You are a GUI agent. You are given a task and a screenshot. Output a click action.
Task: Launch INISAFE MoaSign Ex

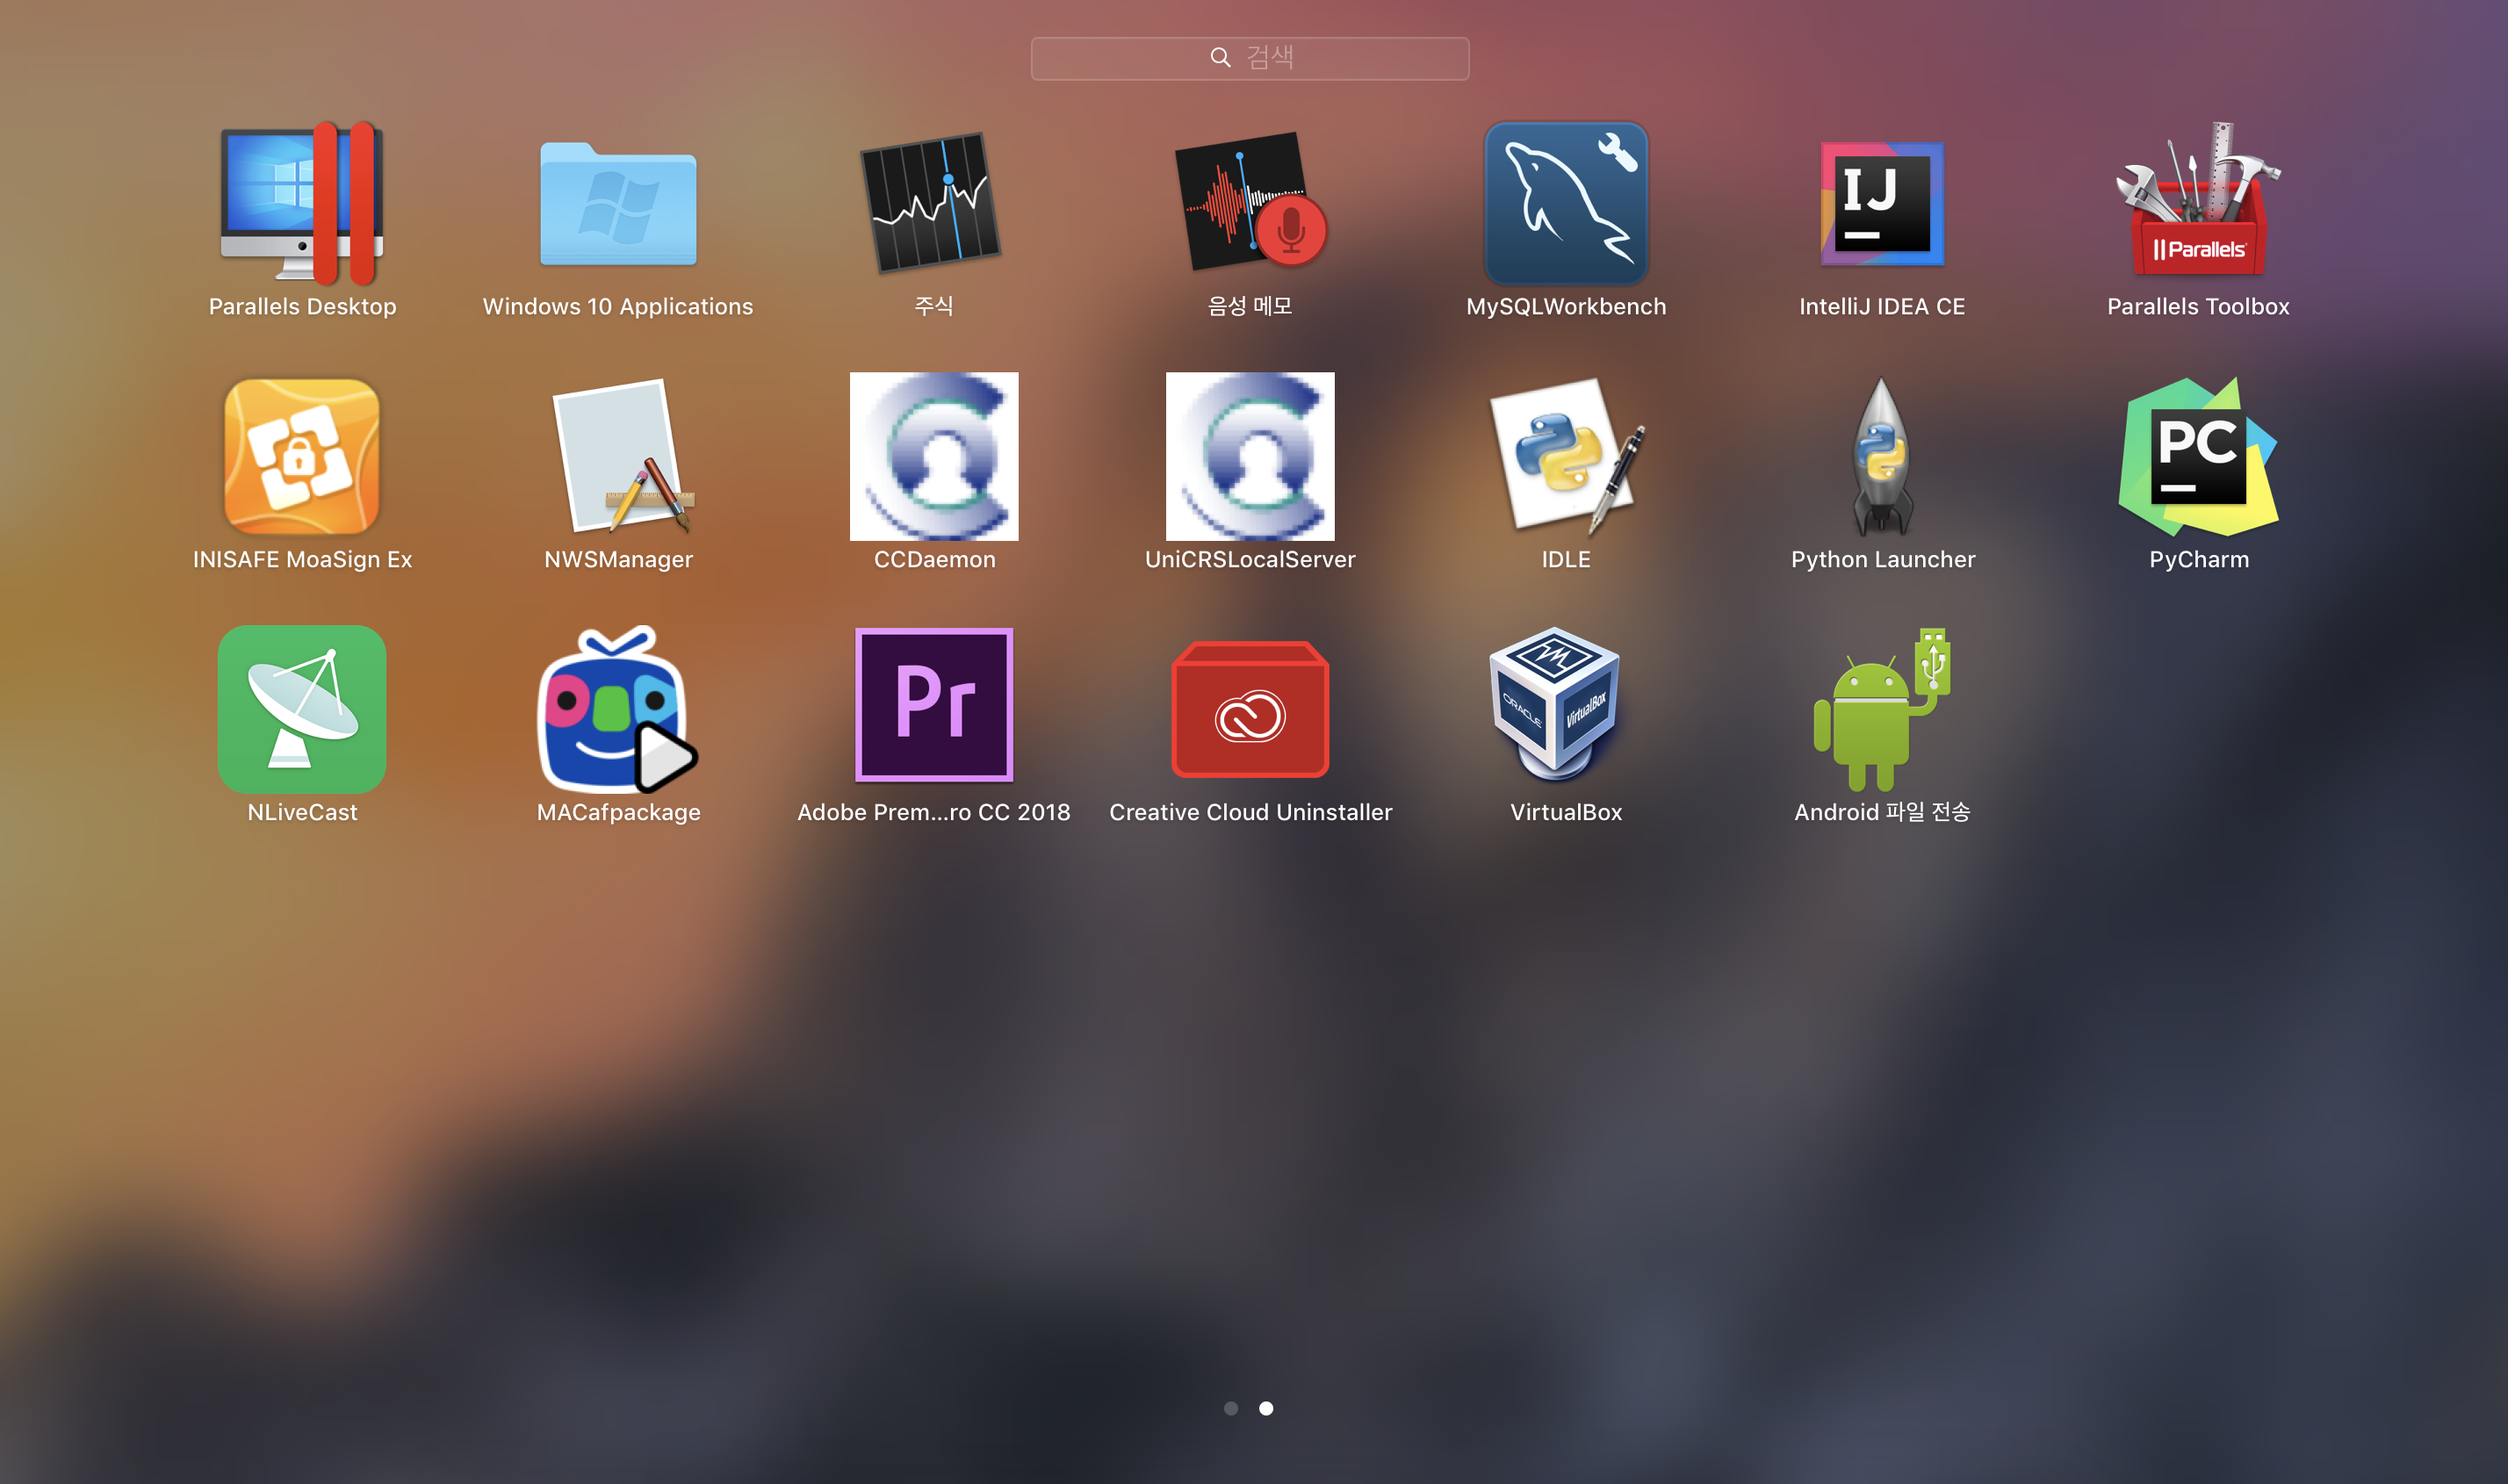302,457
